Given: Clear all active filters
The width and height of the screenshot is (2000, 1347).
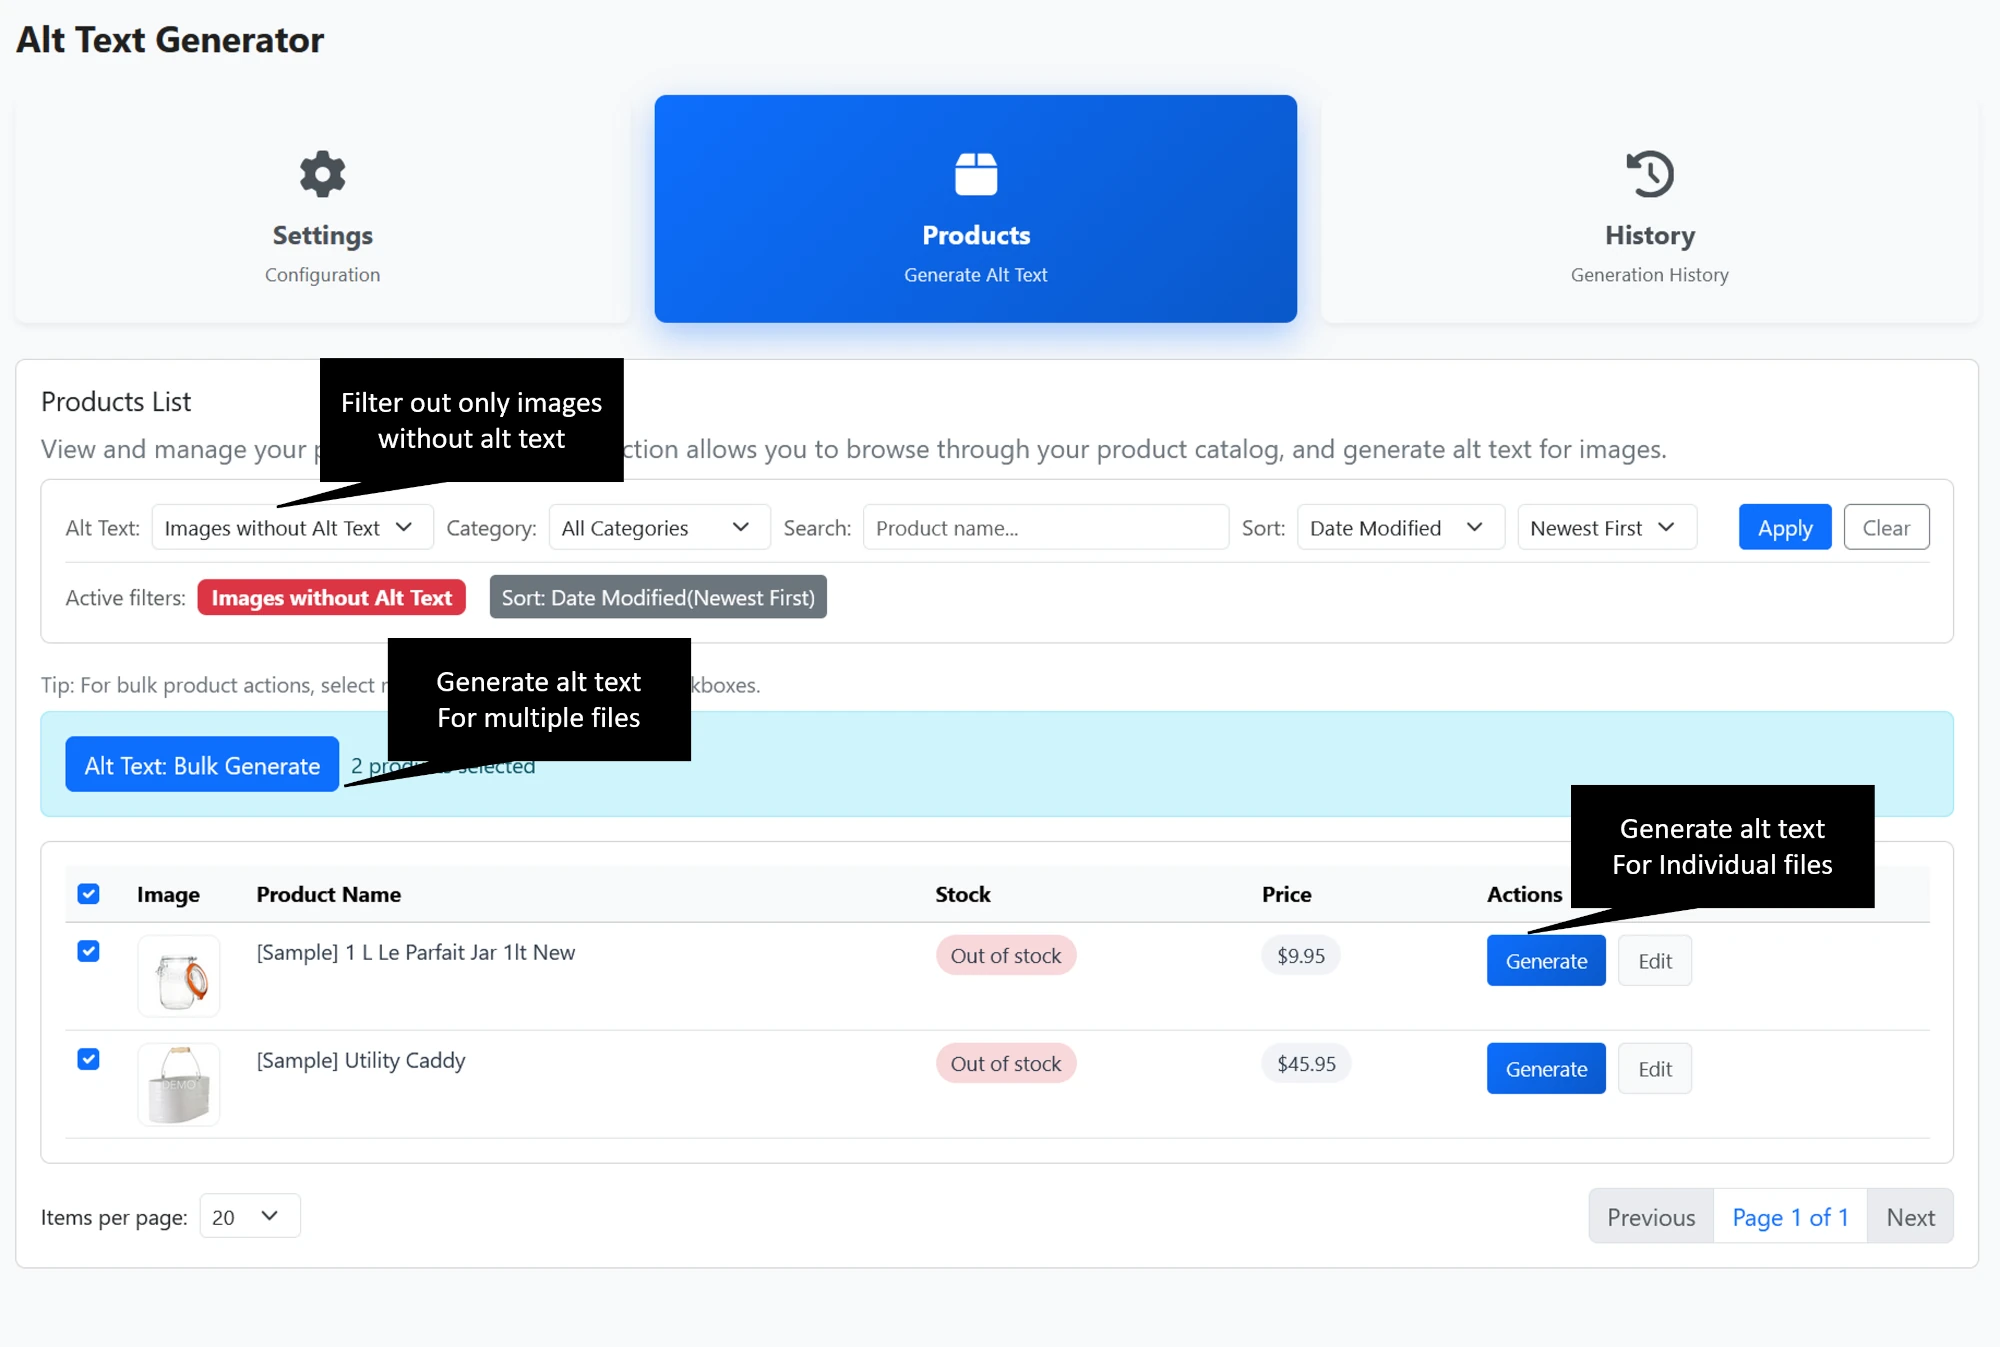Looking at the screenshot, I should 1886,527.
